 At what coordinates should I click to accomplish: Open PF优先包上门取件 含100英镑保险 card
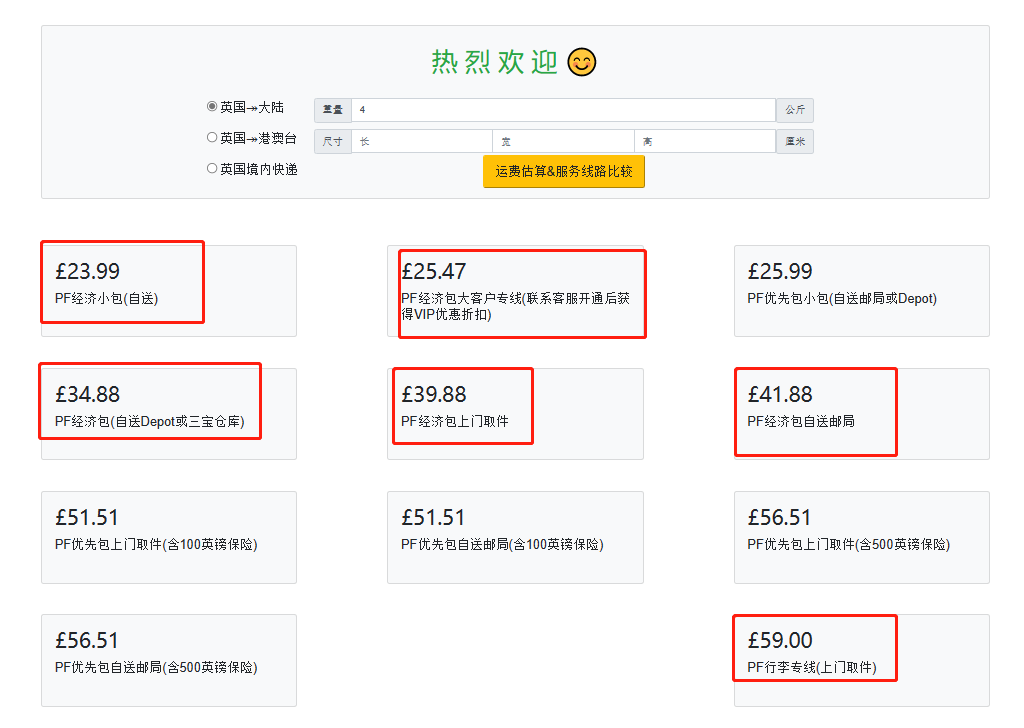click(x=169, y=536)
